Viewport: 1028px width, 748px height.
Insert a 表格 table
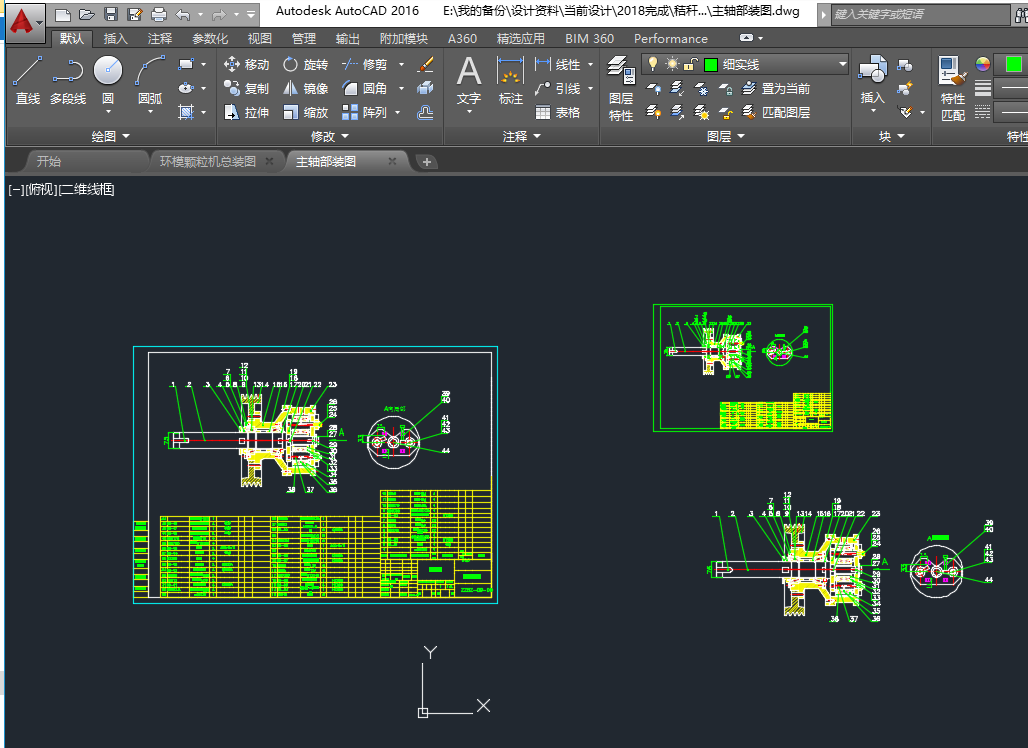(558, 112)
